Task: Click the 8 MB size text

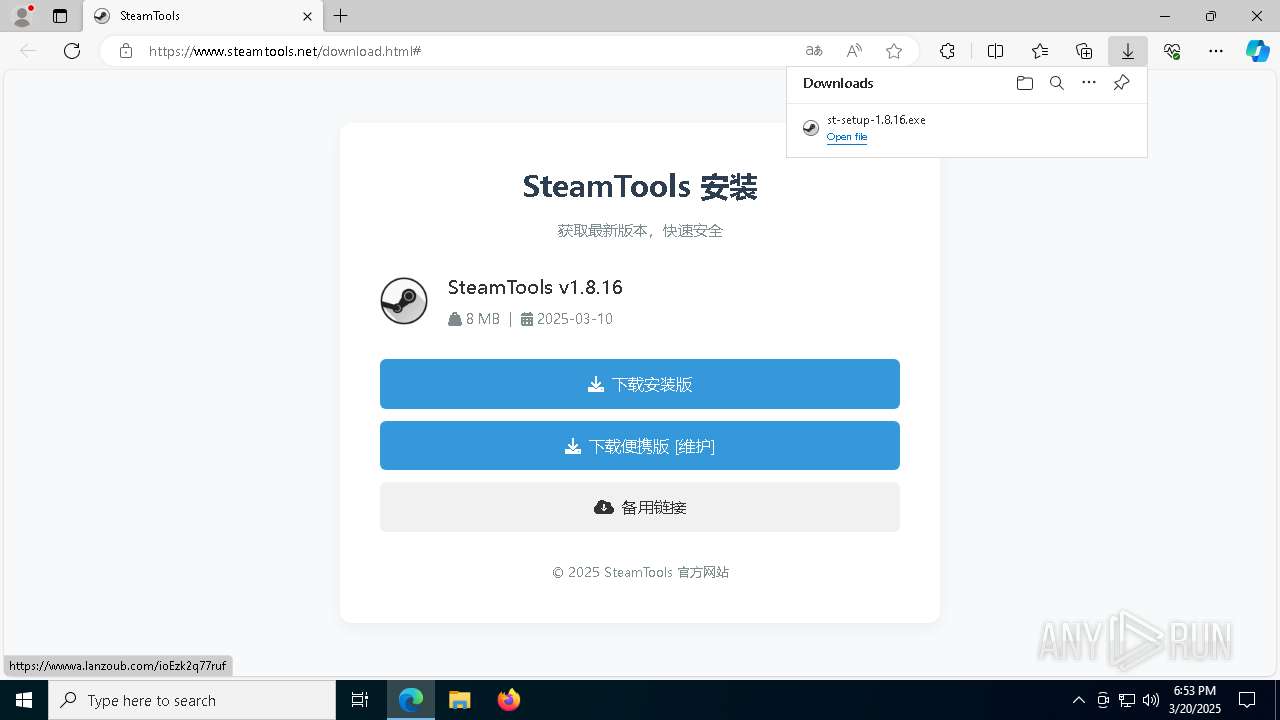Action: tap(483, 319)
